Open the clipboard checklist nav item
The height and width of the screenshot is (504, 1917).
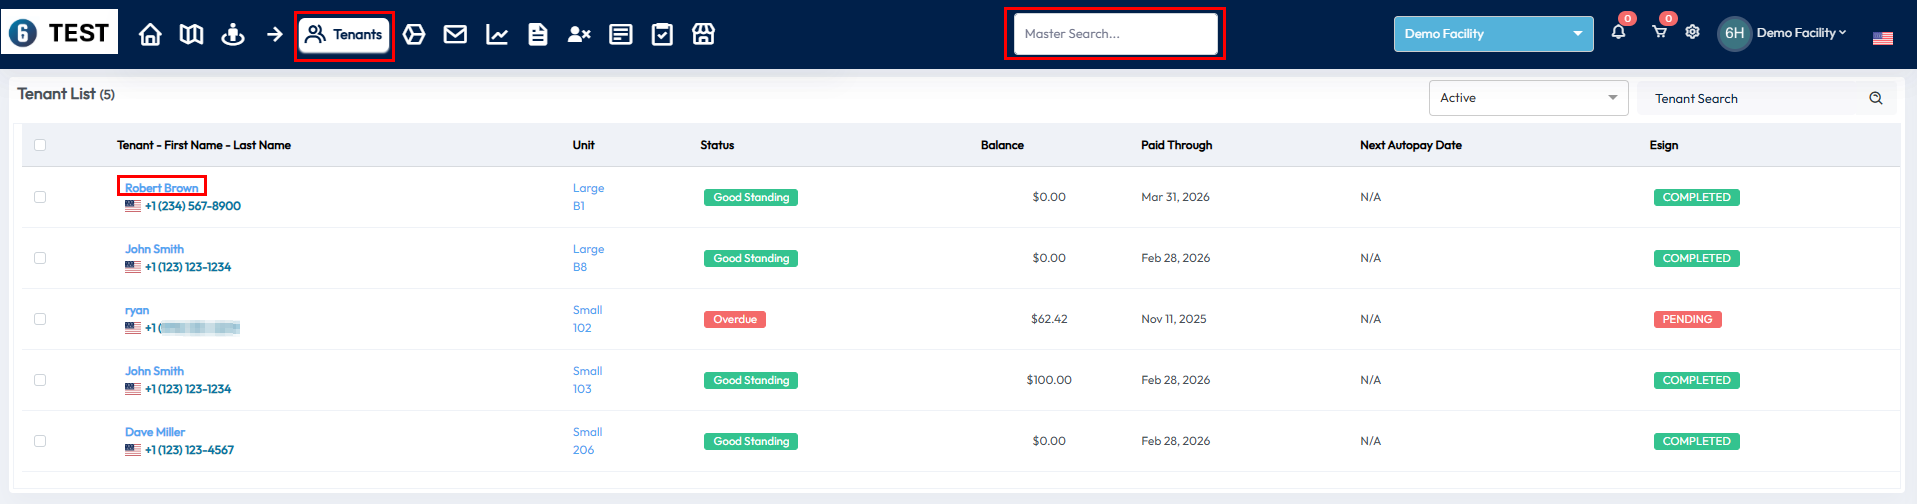coord(662,35)
